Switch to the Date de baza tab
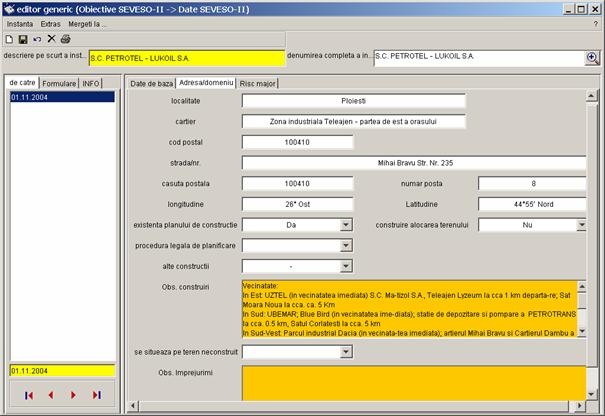This screenshot has width=605, height=416. 151,82
